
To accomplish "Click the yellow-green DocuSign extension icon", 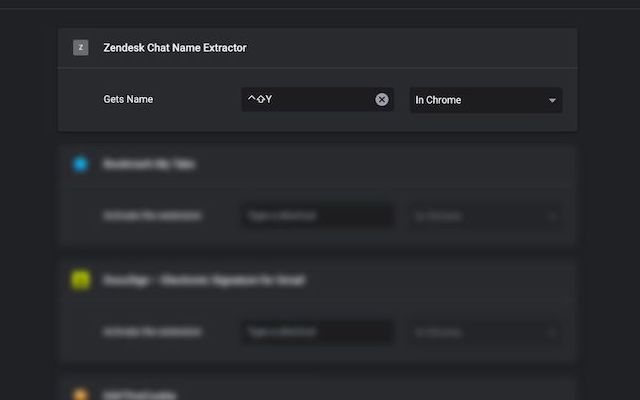I will click(81, 280).
